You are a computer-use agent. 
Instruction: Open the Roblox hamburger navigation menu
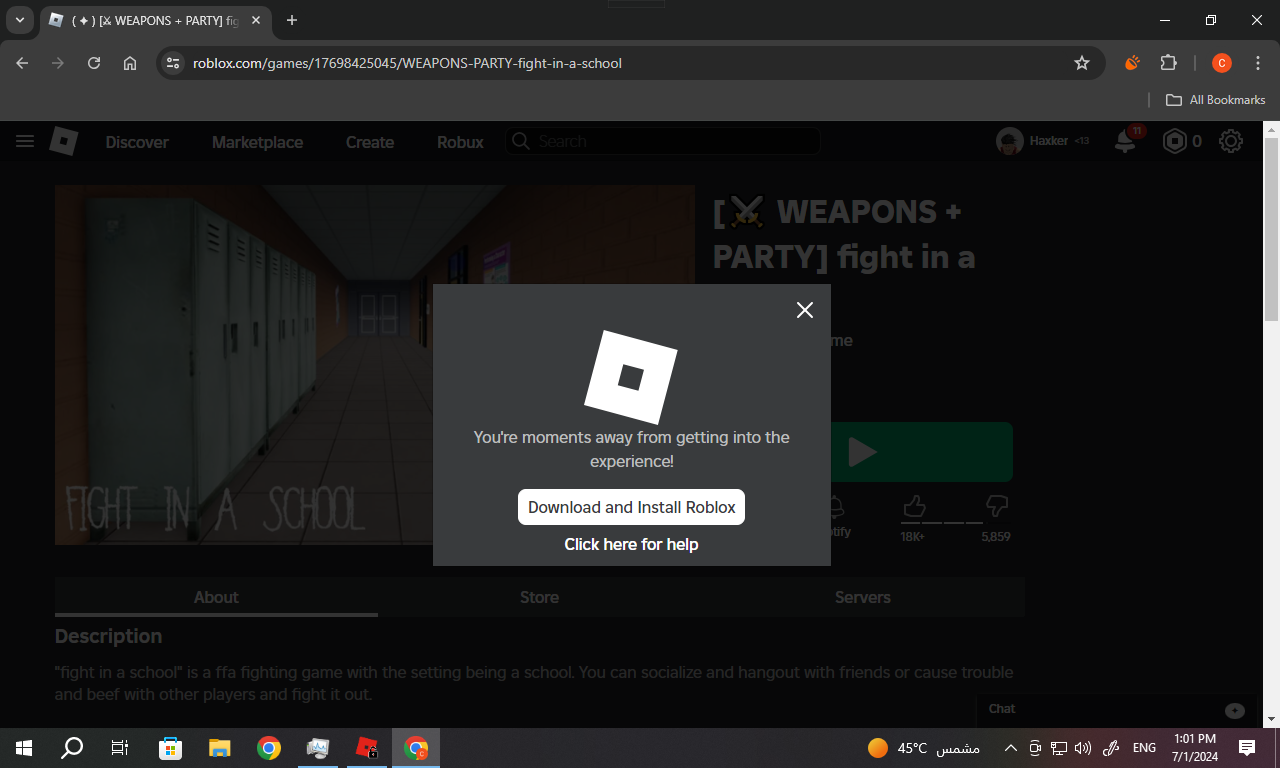coord(25,142)
